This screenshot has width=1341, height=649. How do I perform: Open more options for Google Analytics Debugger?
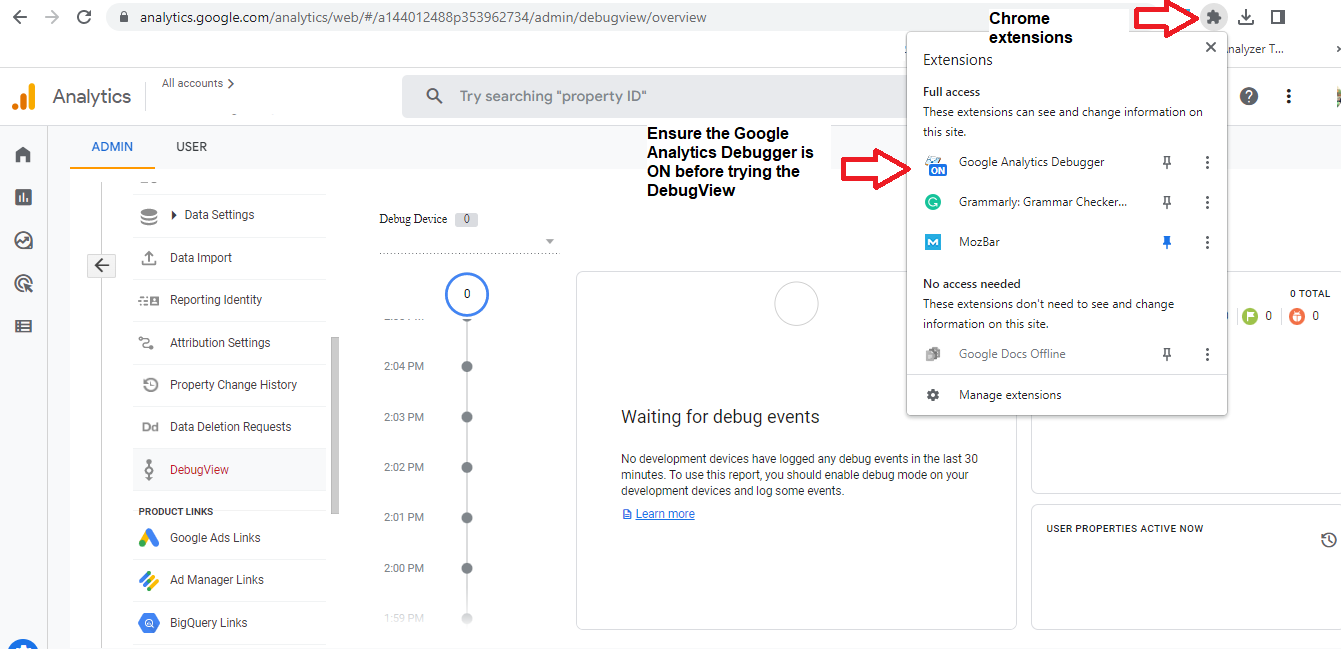[1207, 162]
